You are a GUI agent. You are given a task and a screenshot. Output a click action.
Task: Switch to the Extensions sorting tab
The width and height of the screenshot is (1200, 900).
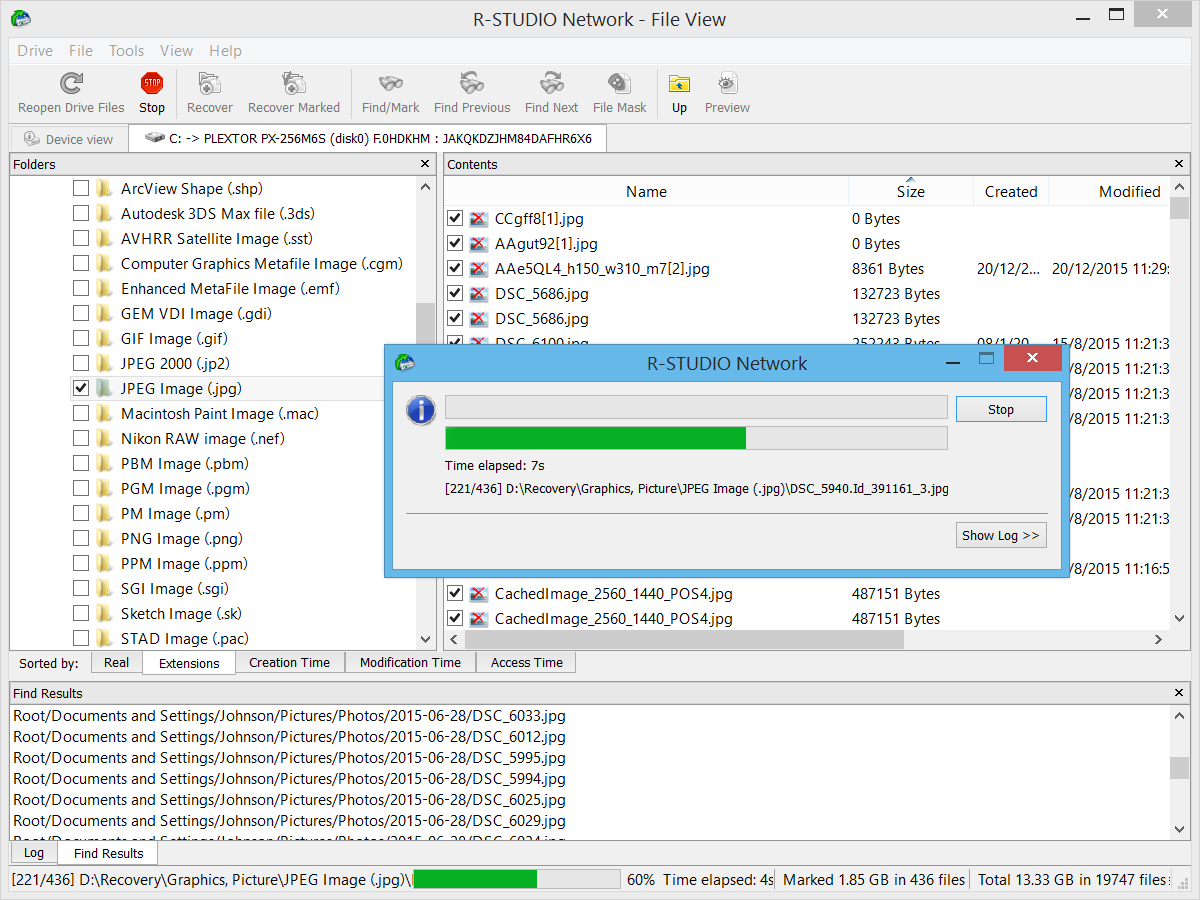[188, 662]
